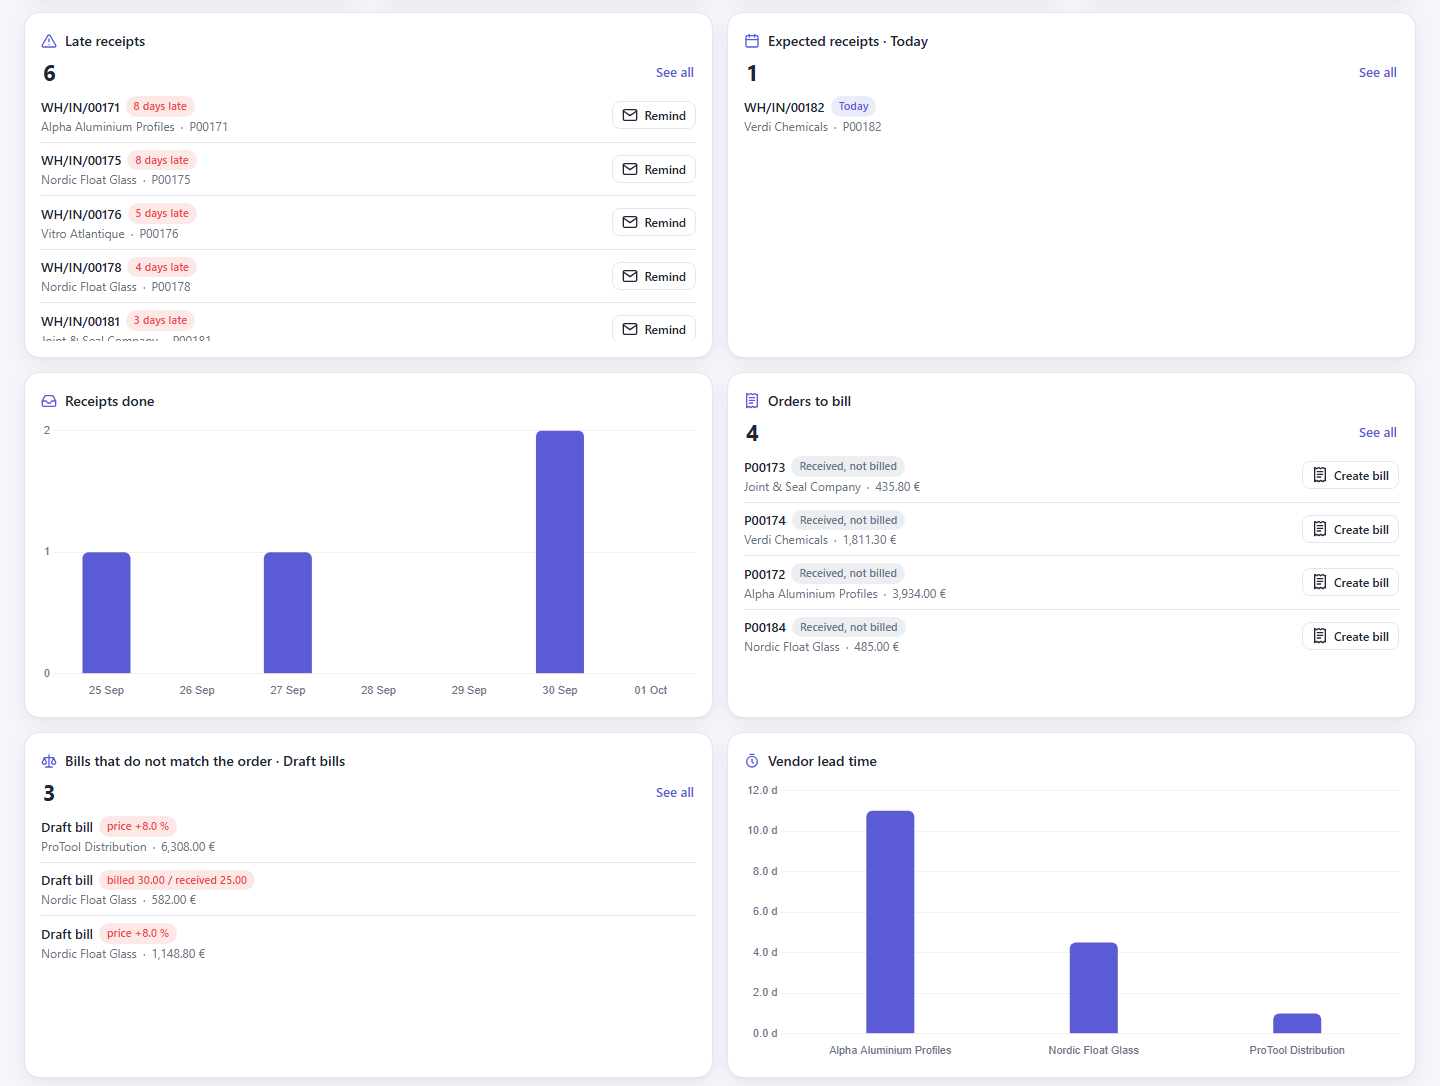Open the ProTool Distribution draft bill
This screenshot has height=1086, width=1440.
[x=368, y=837]
